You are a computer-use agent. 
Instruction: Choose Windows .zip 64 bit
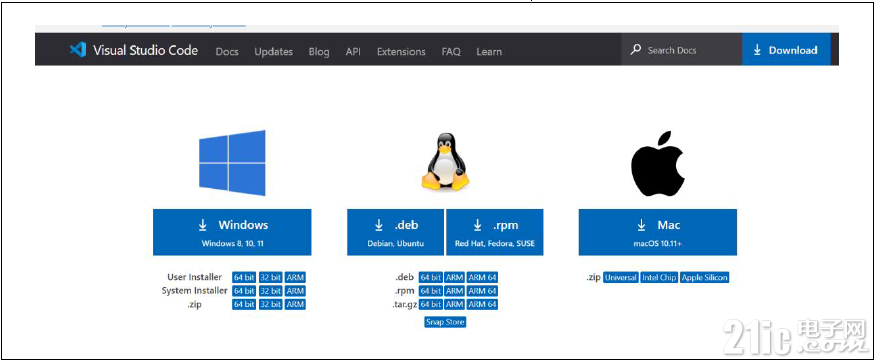[244, 304]
